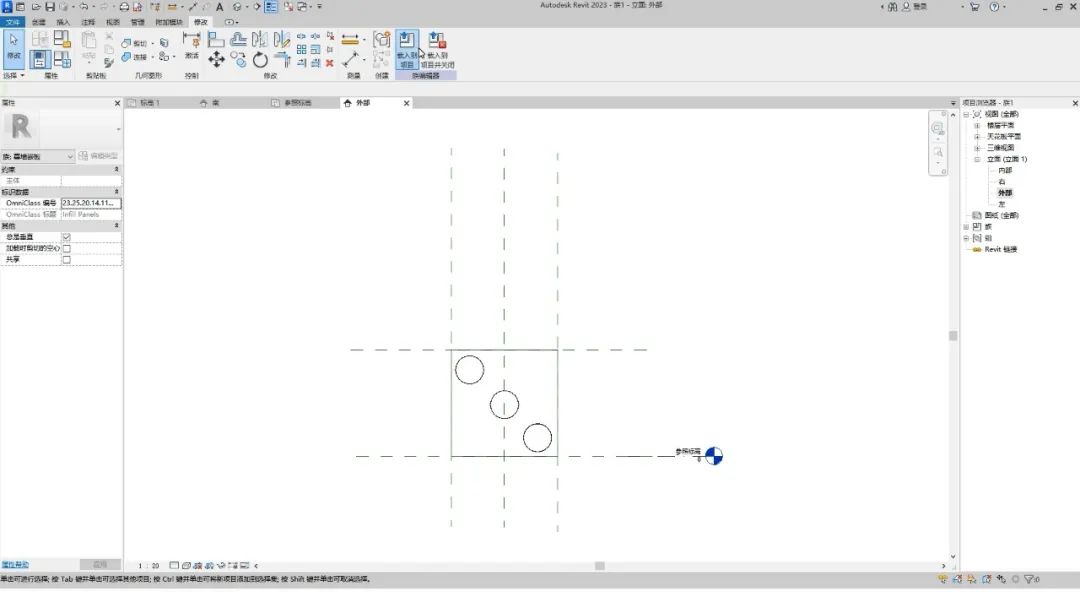Screen dimensions: 1080x608
Task: Open the Select panel dropdown
Action: [14, 76]
